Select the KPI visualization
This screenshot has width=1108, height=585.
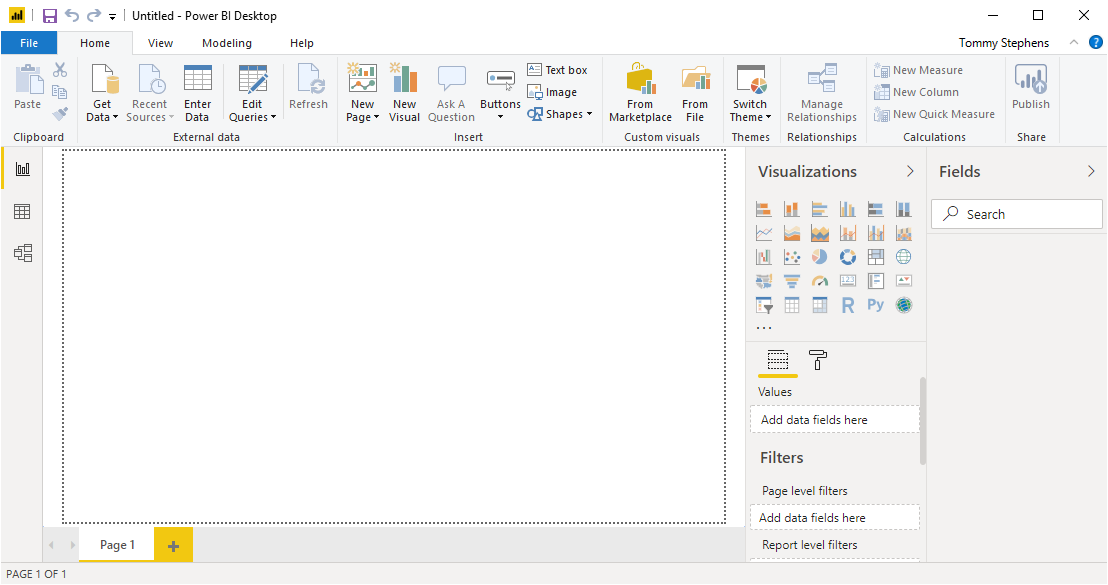click(903, 281)
